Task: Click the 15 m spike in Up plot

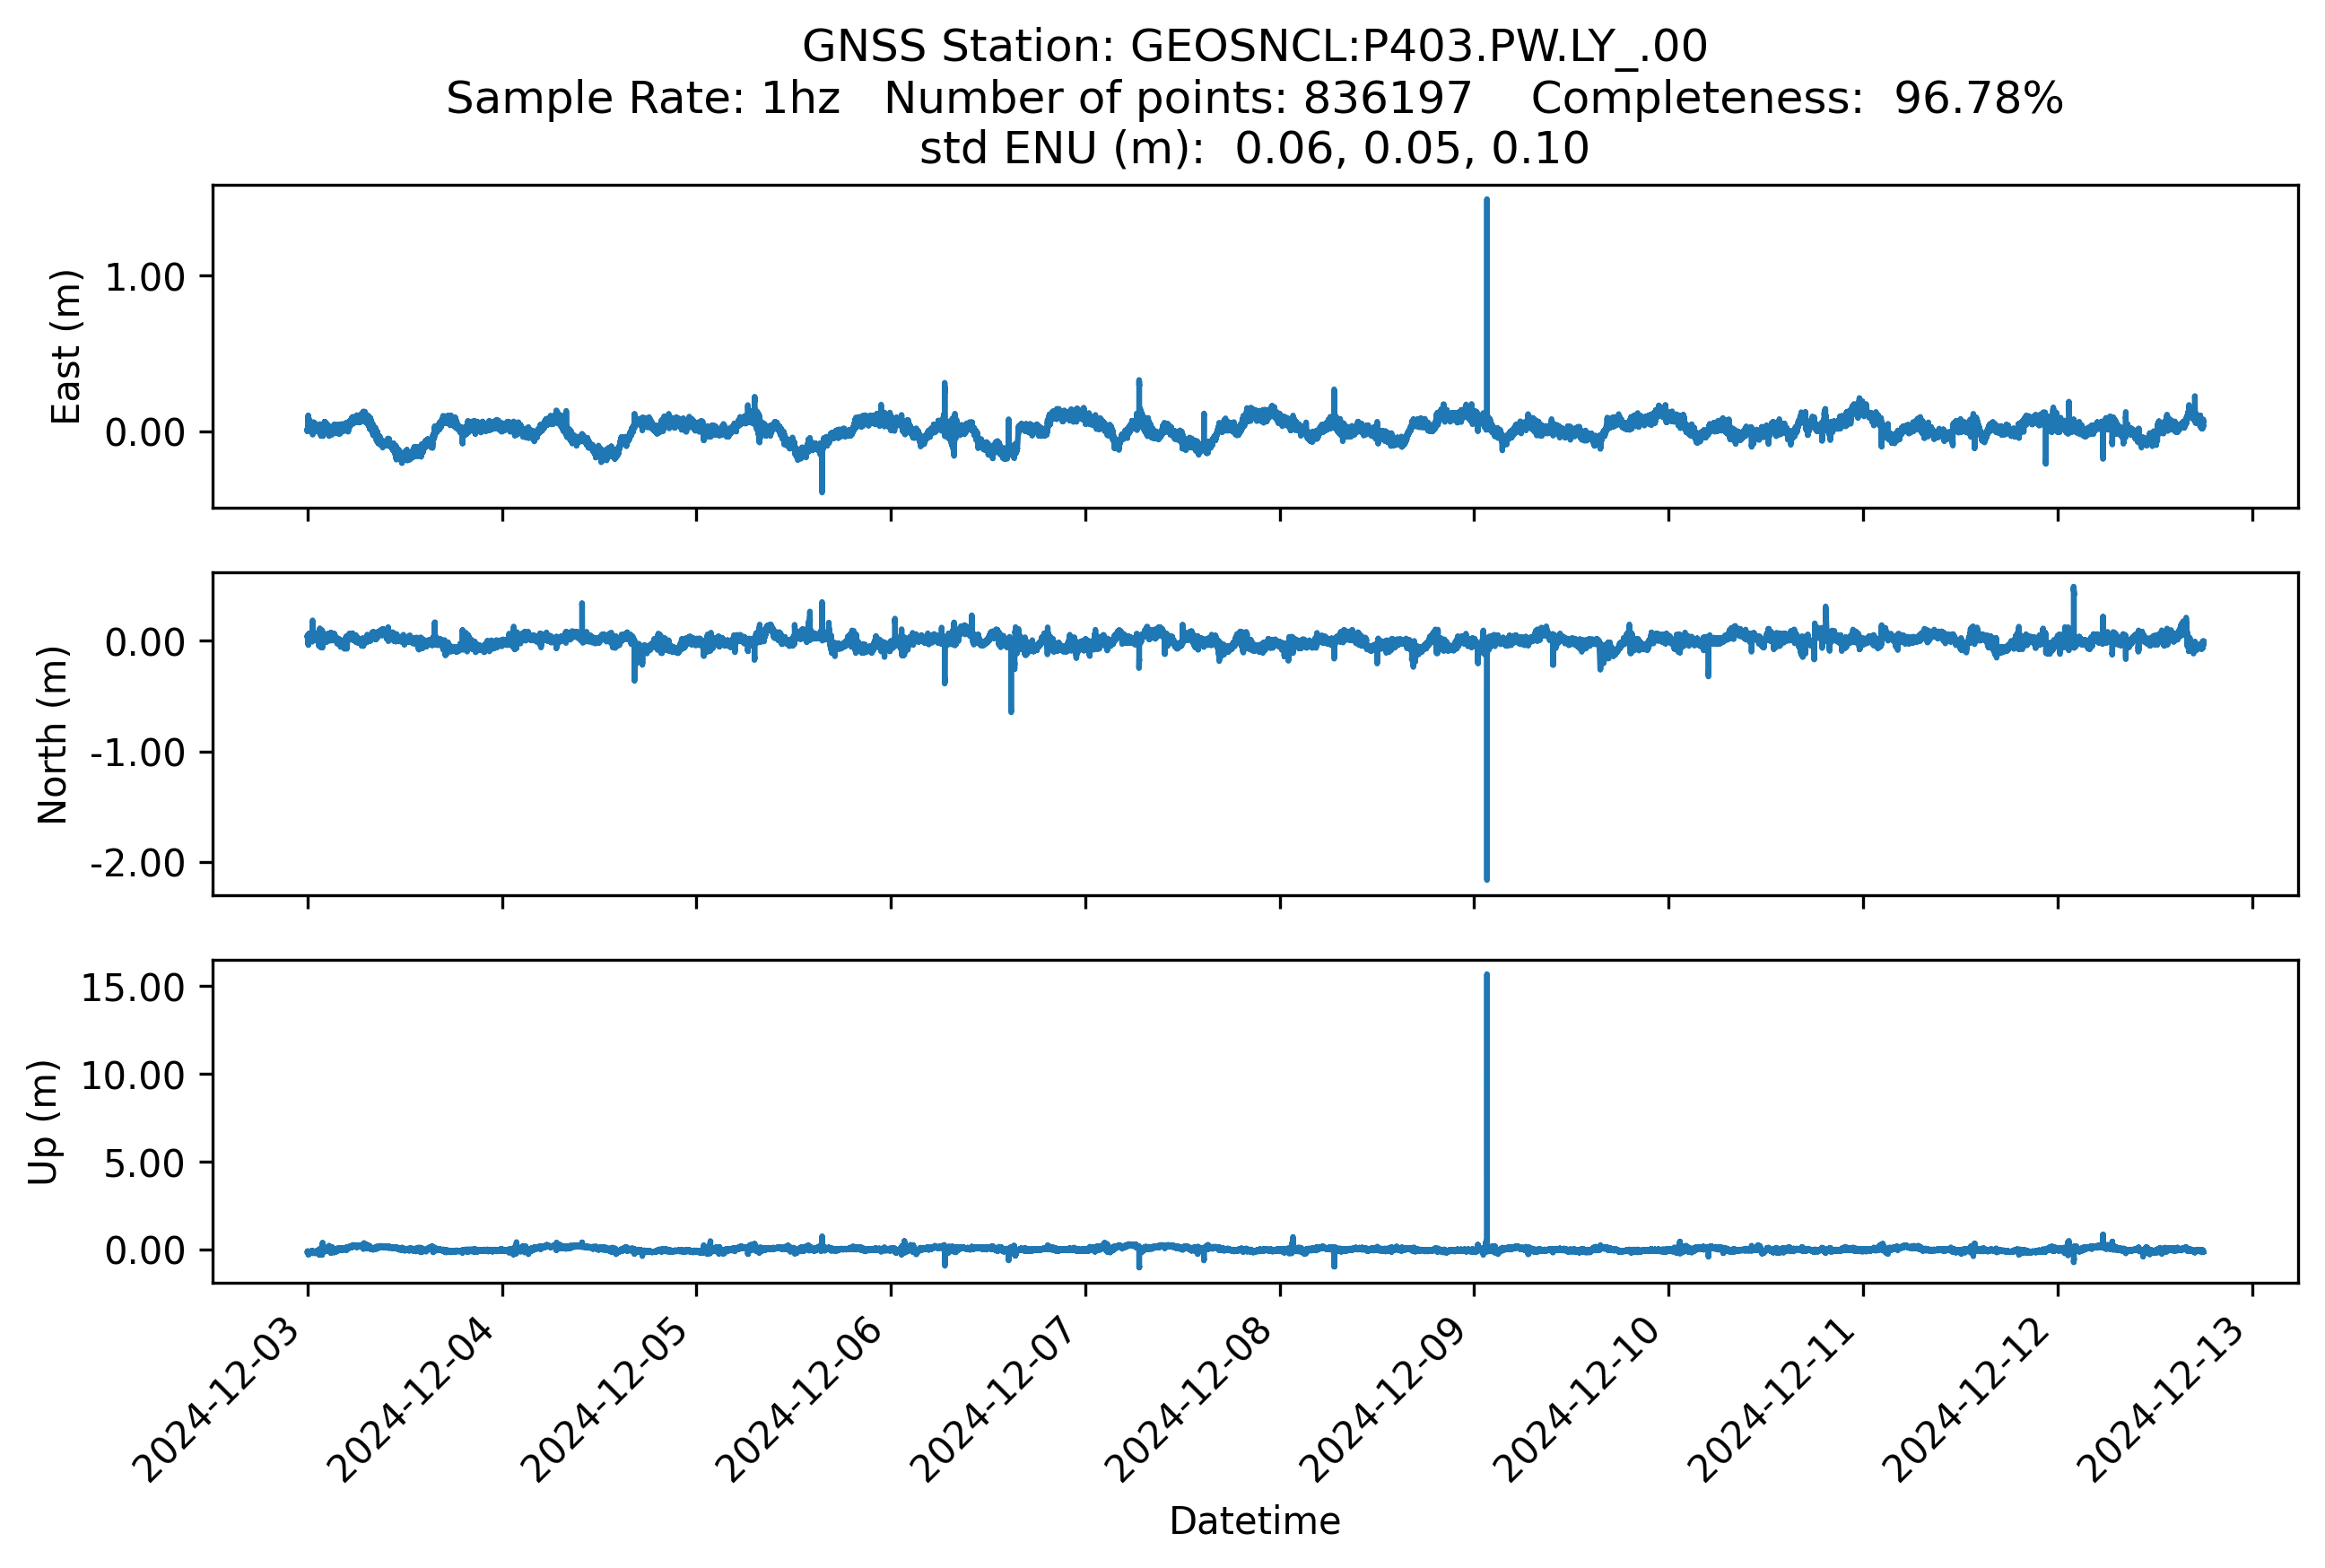Action: click(1487, 1100)
